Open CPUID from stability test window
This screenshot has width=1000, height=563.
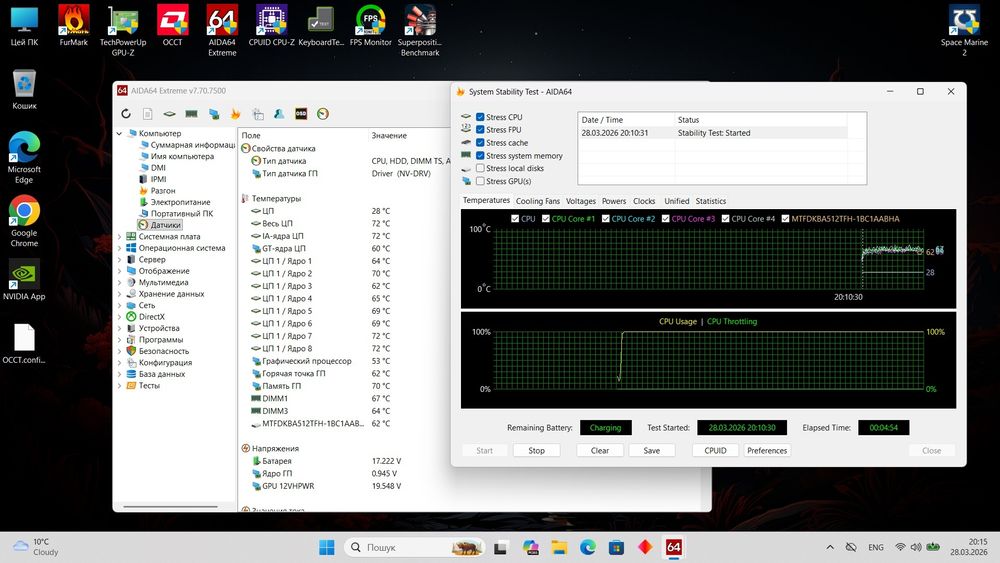[716, 450]
